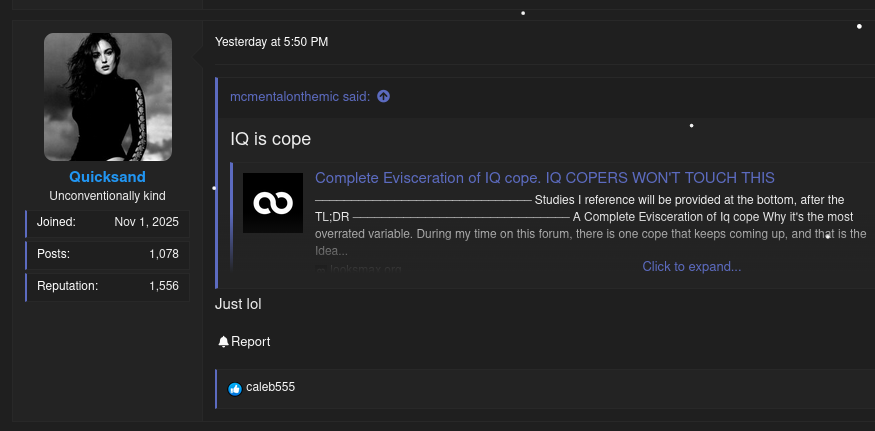Viewport: 875px width, 431px height.
Task: Click the quoted text "IQ is cope"
Action: (271, 139)
